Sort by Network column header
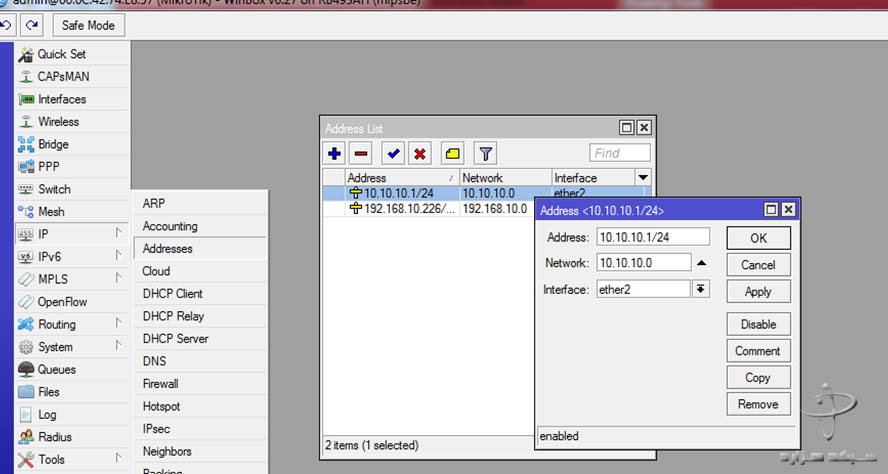The height and width of the screenshot is (474, 888). tap(505, 178)
